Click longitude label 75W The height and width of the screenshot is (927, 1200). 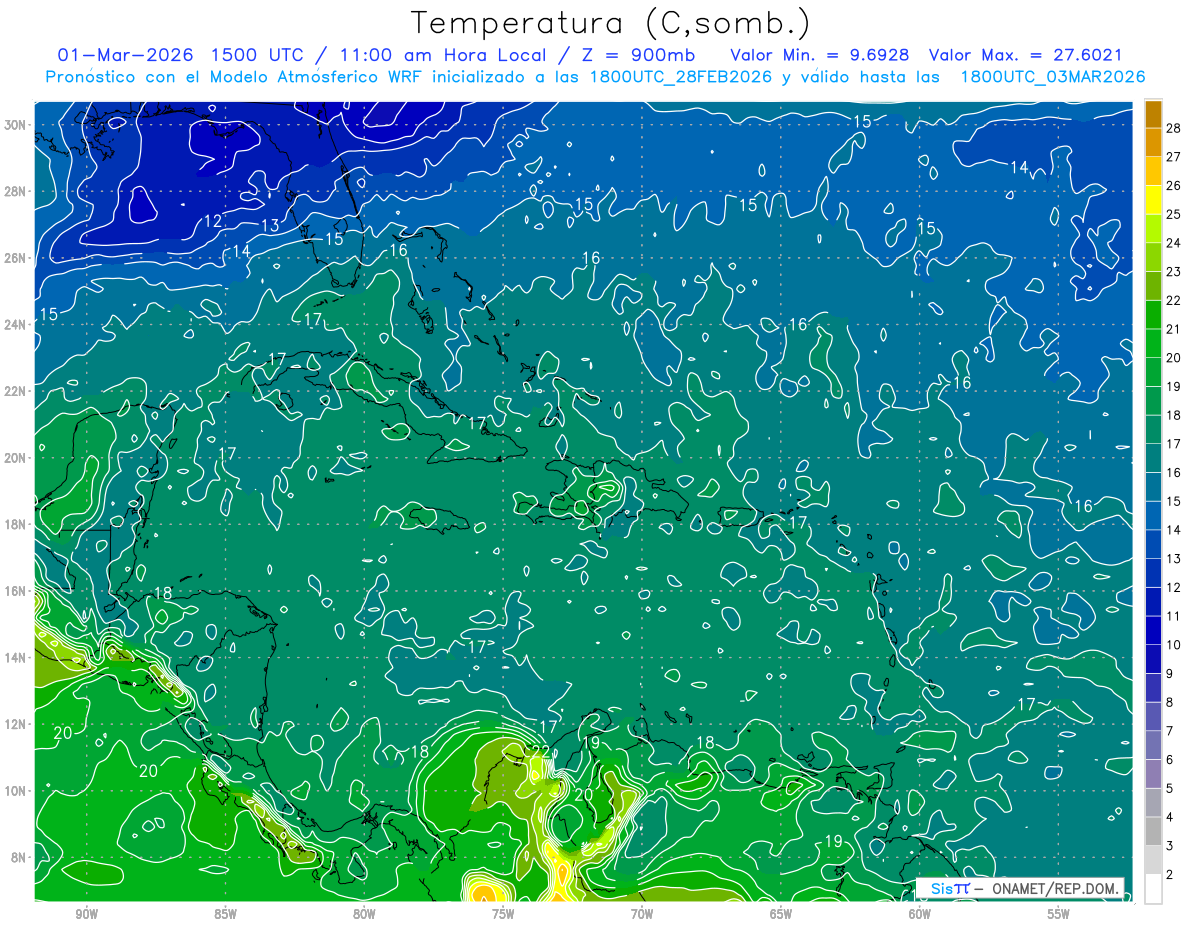coord(503,914)
